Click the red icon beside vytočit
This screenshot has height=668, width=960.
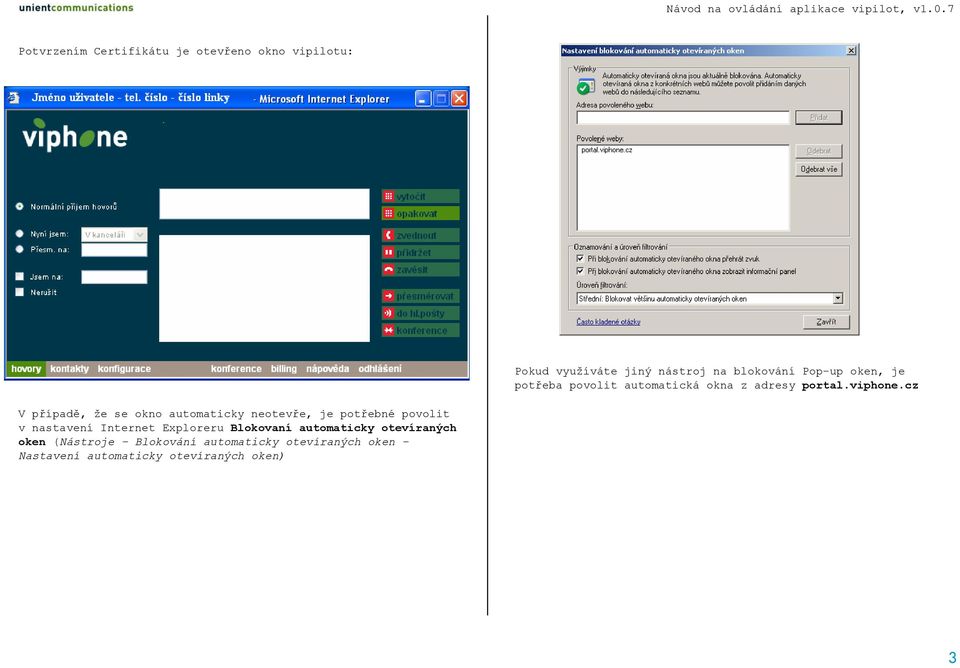pyautogui.click(x=388, y=197)
